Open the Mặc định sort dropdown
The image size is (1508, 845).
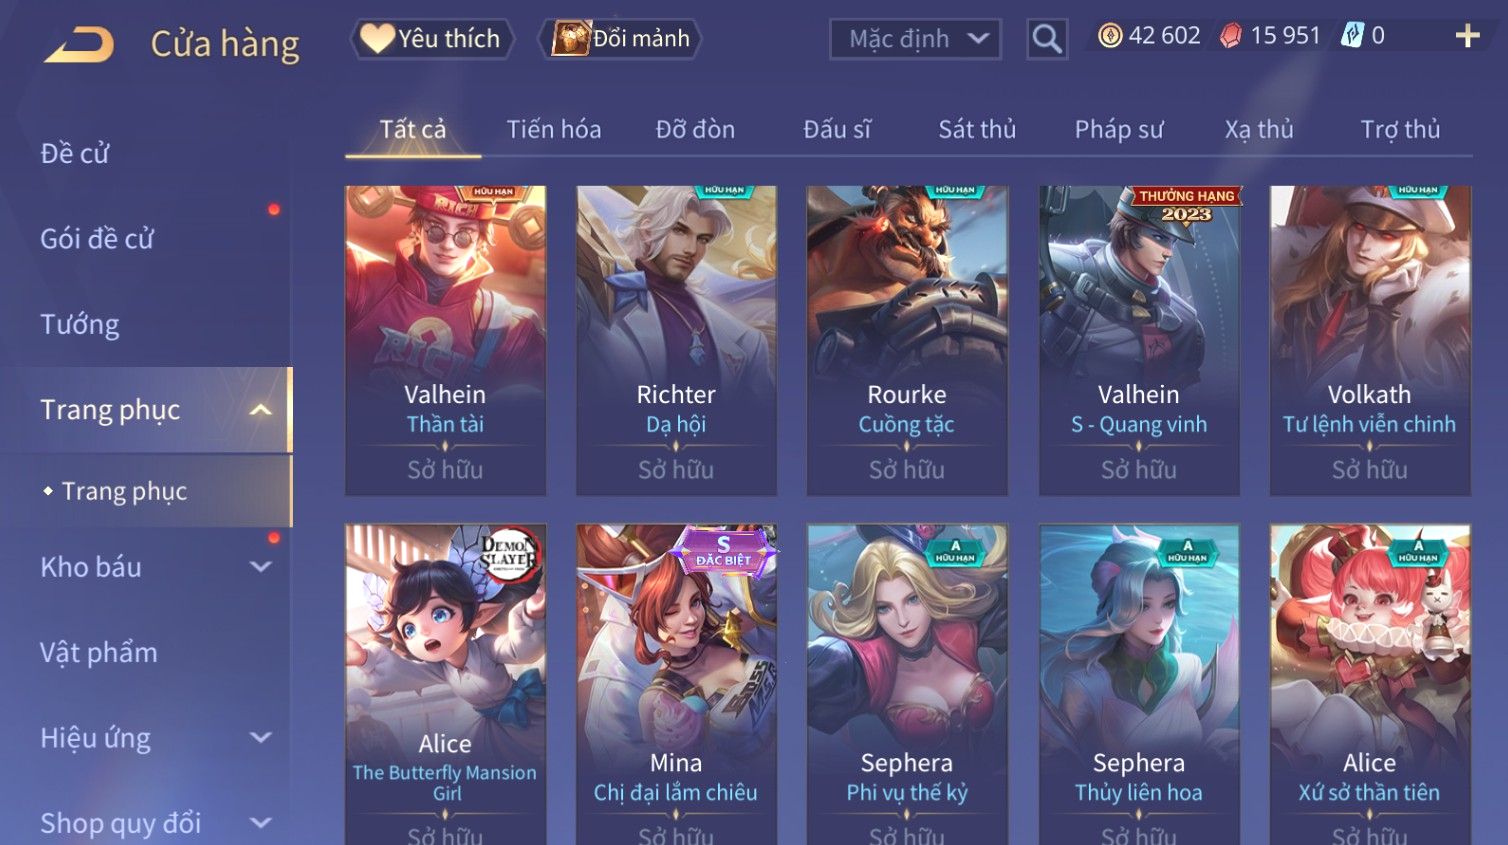coord(915,39)
